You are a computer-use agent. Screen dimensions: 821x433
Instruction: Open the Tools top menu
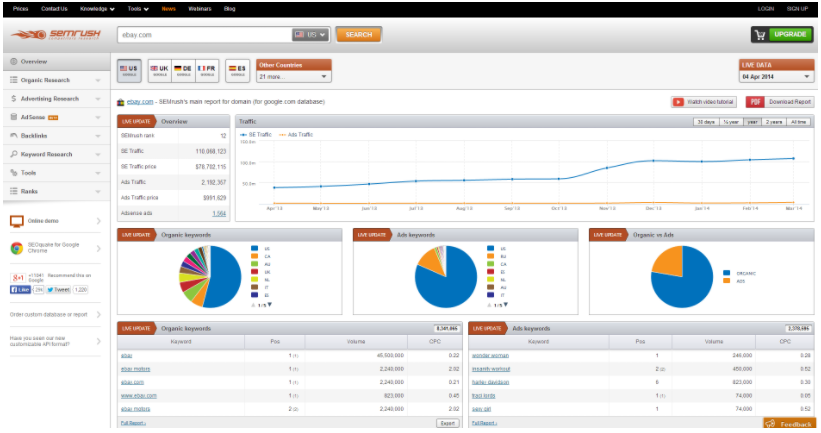click(138, 9)
